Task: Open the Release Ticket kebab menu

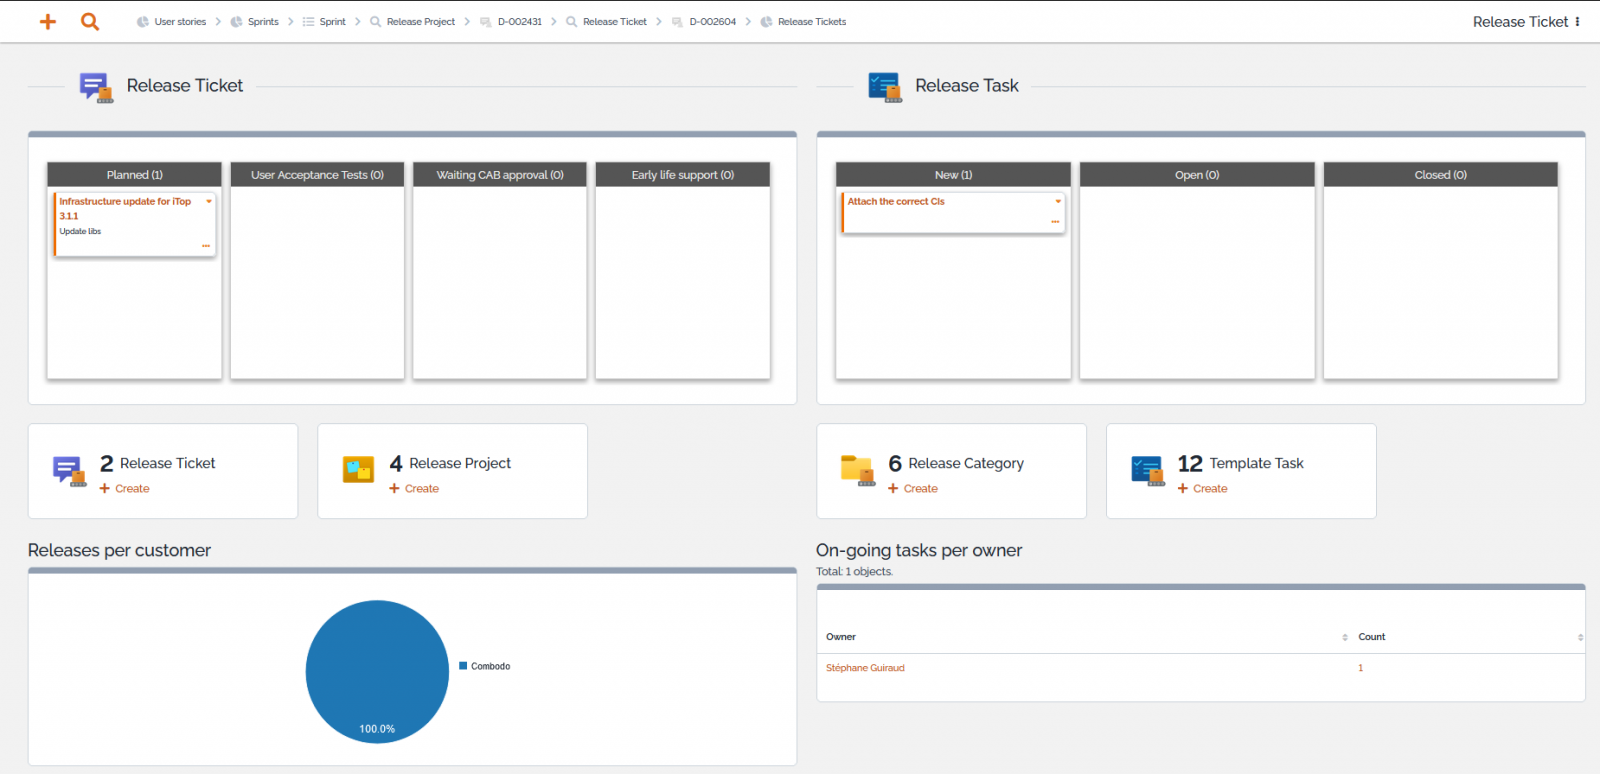Action: click(x=1577, y=21)
